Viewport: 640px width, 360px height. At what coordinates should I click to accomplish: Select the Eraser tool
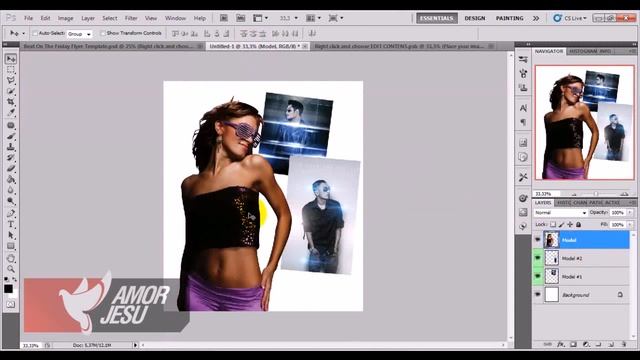point(11,169)
